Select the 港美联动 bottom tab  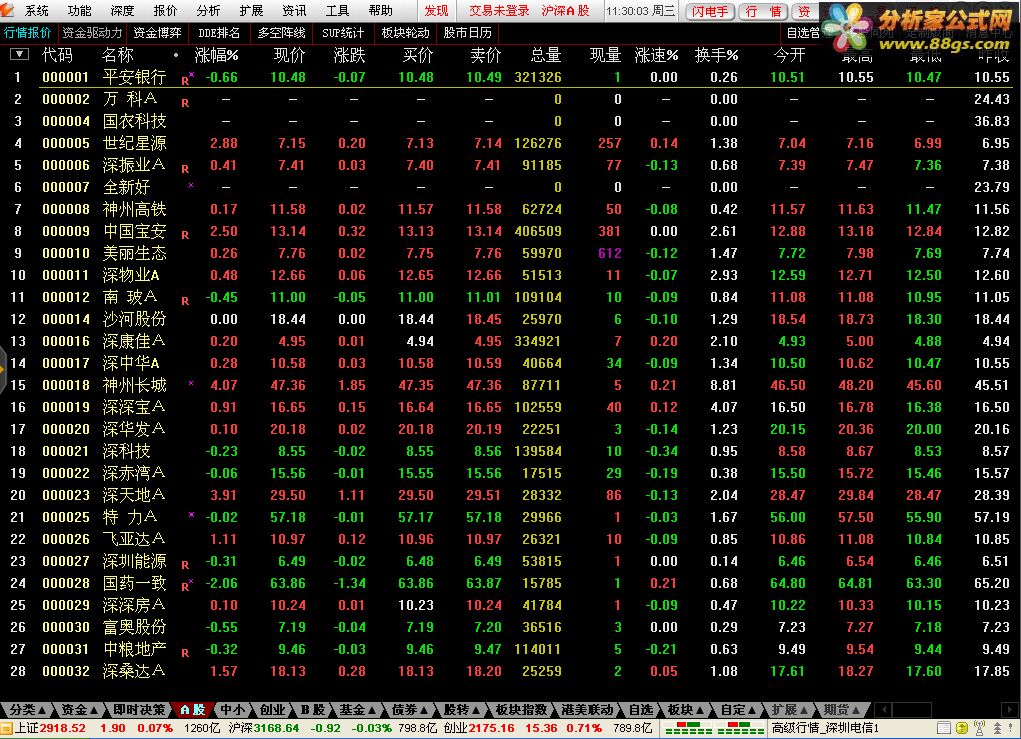(x=587, y=710)
